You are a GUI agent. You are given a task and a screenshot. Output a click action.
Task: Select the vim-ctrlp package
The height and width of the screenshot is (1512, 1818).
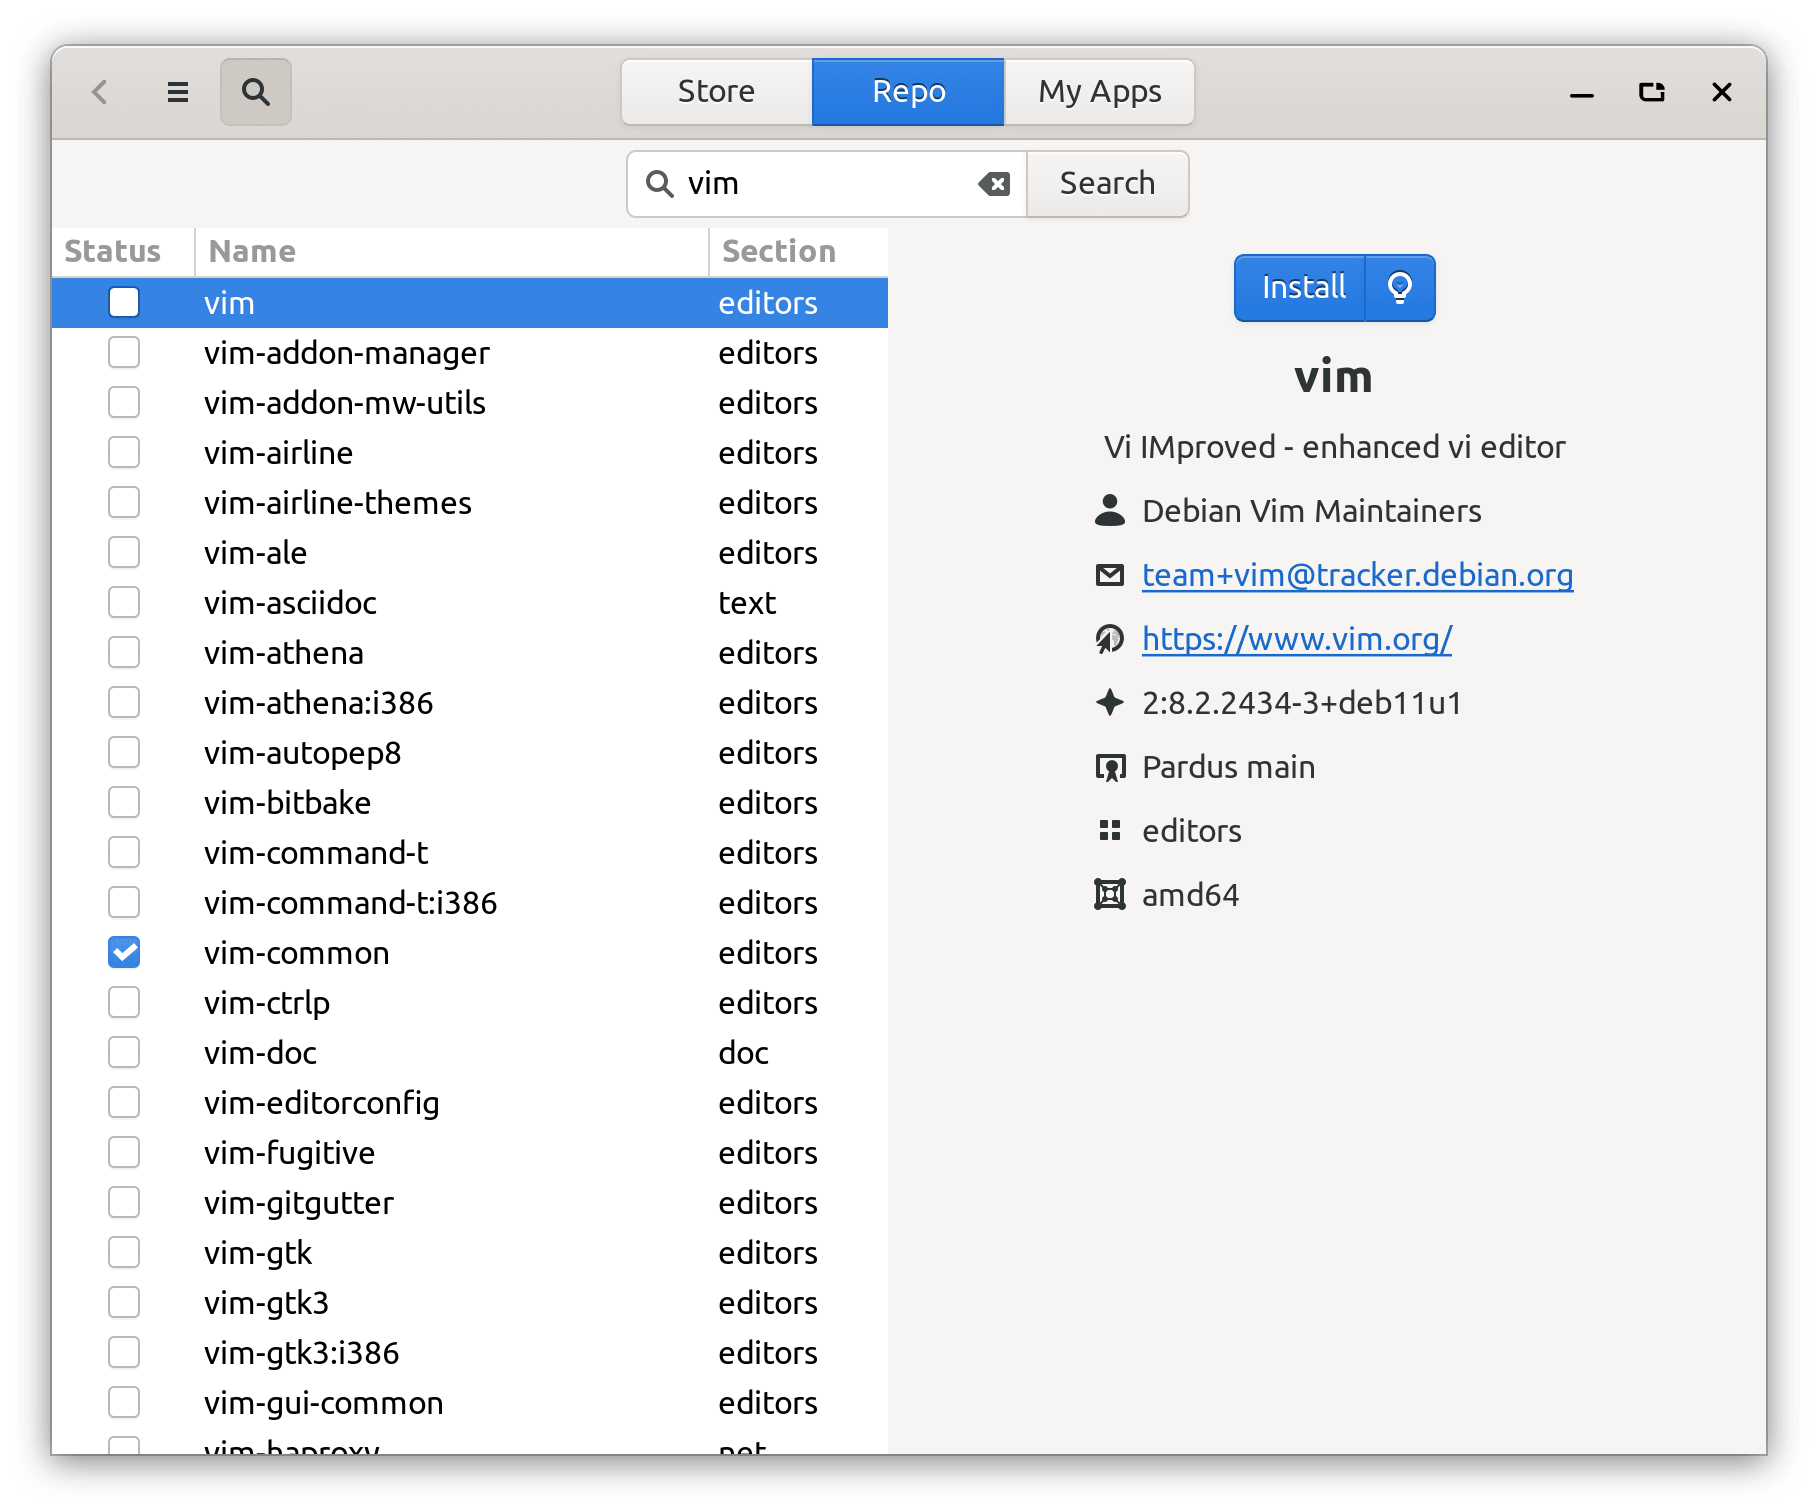tap(470, 1002)
